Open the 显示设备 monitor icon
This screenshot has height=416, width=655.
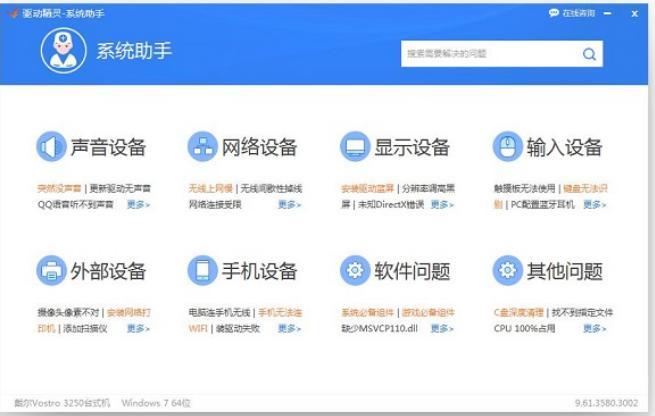pos(355,146)
